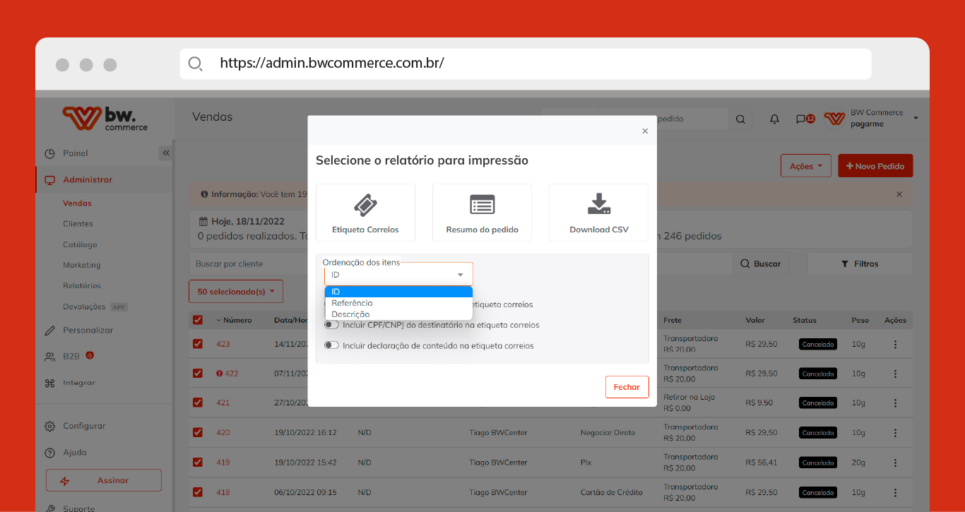Open actions menu for order 421
Image resolution: width=965 pixels, height=512 pixels.
895,403
